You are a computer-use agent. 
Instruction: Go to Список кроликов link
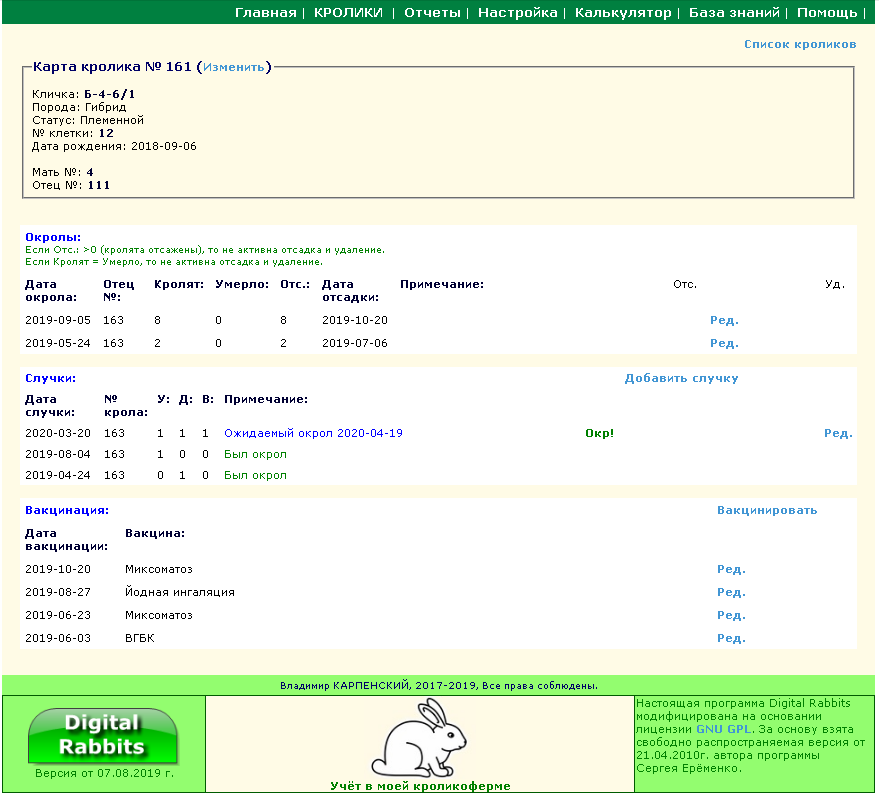tap(800, 44)
